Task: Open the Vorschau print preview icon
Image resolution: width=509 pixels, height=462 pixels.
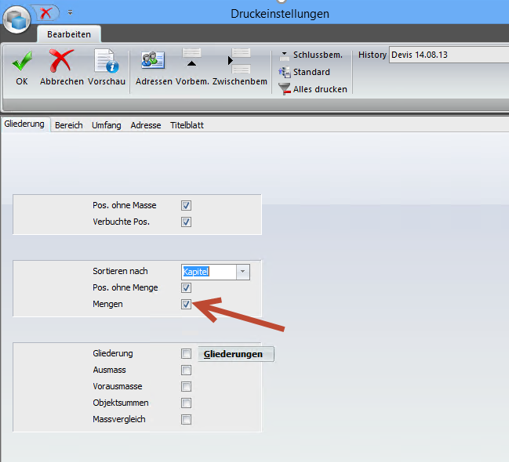Action: (x=106, y=61)
